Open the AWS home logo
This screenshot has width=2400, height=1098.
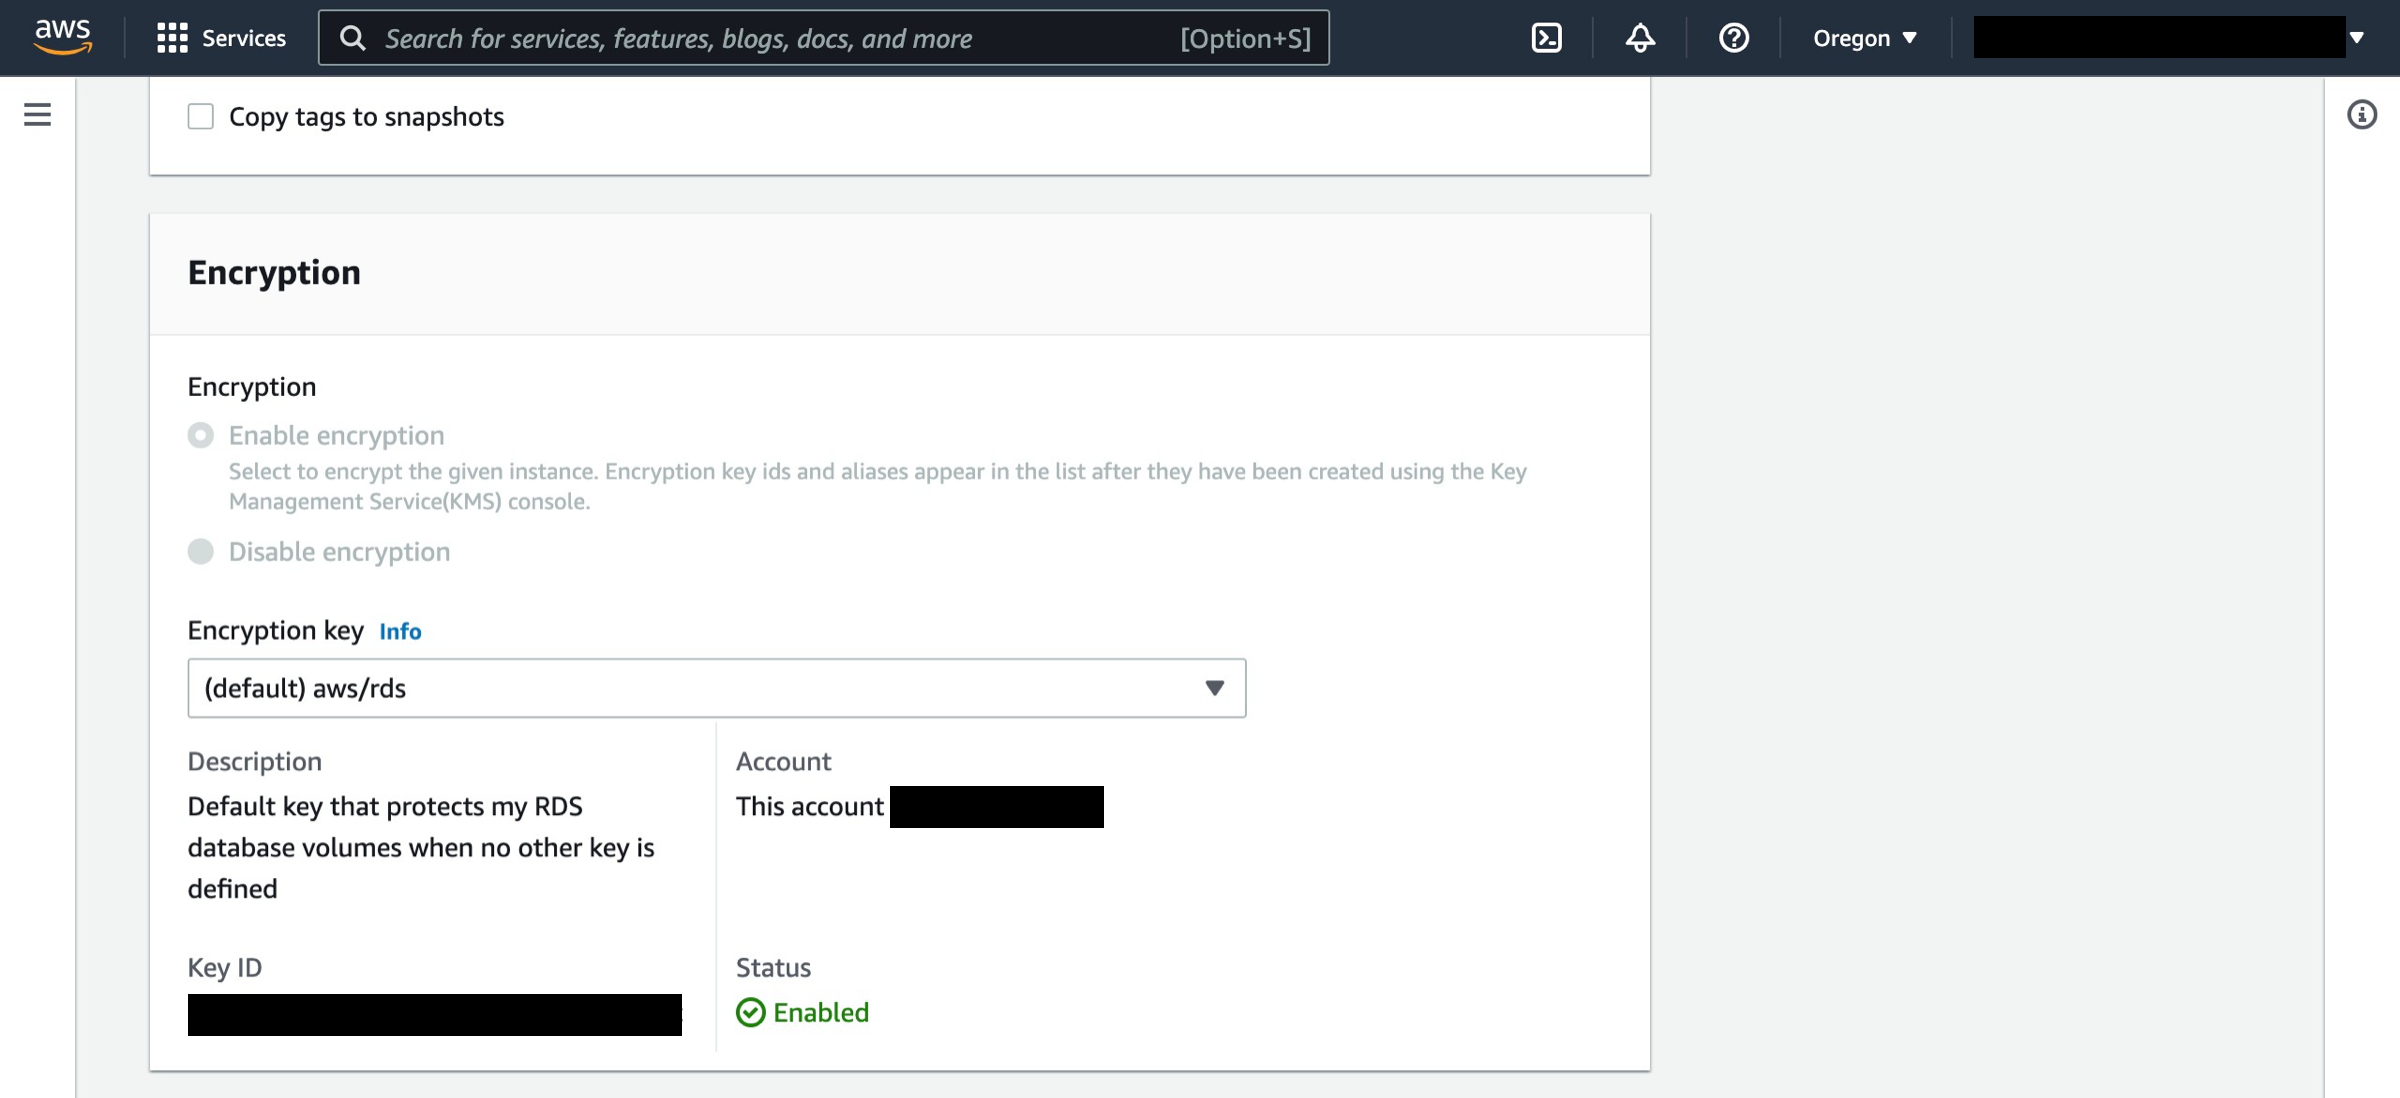pyautogui.click(x=63, y=37)
